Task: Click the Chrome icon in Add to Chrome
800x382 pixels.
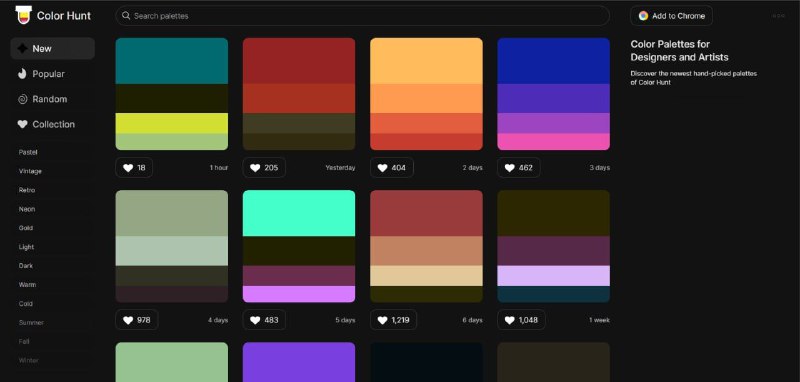Action: [x=643, y=16]
